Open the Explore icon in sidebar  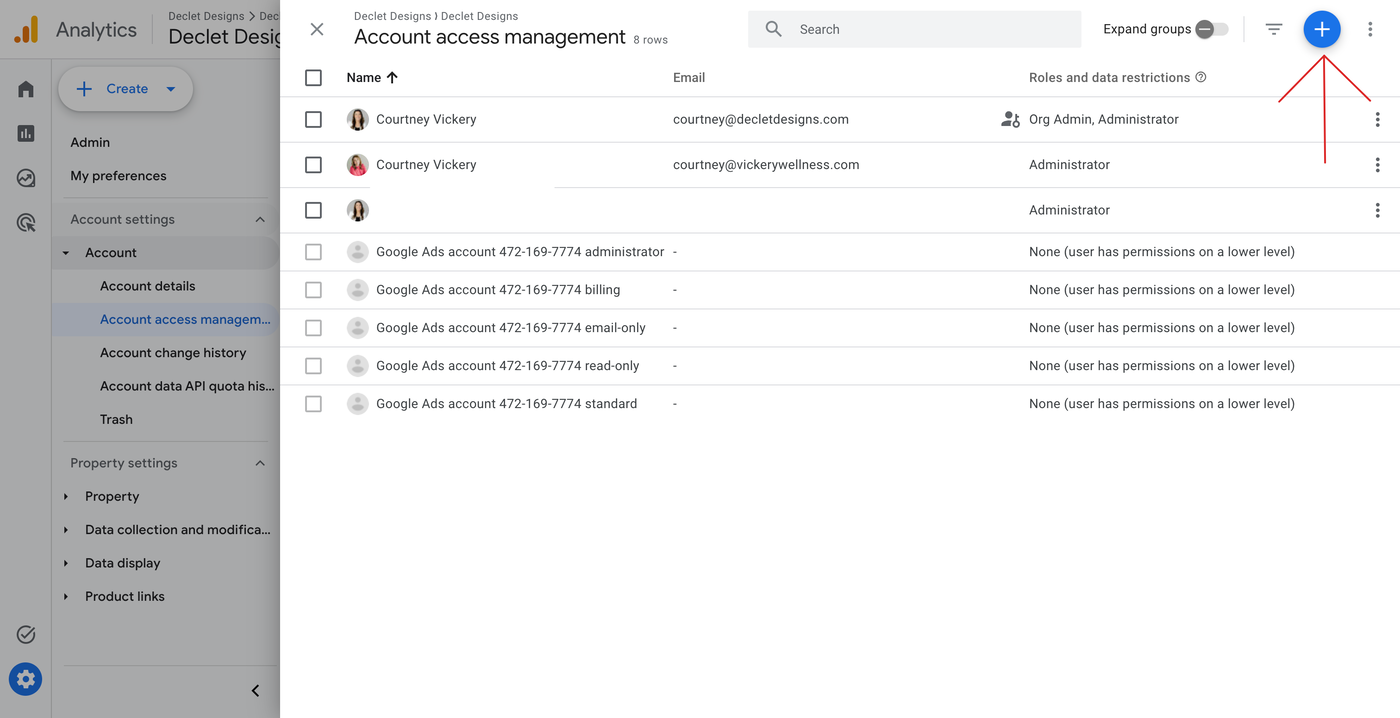tap(26, 178)
